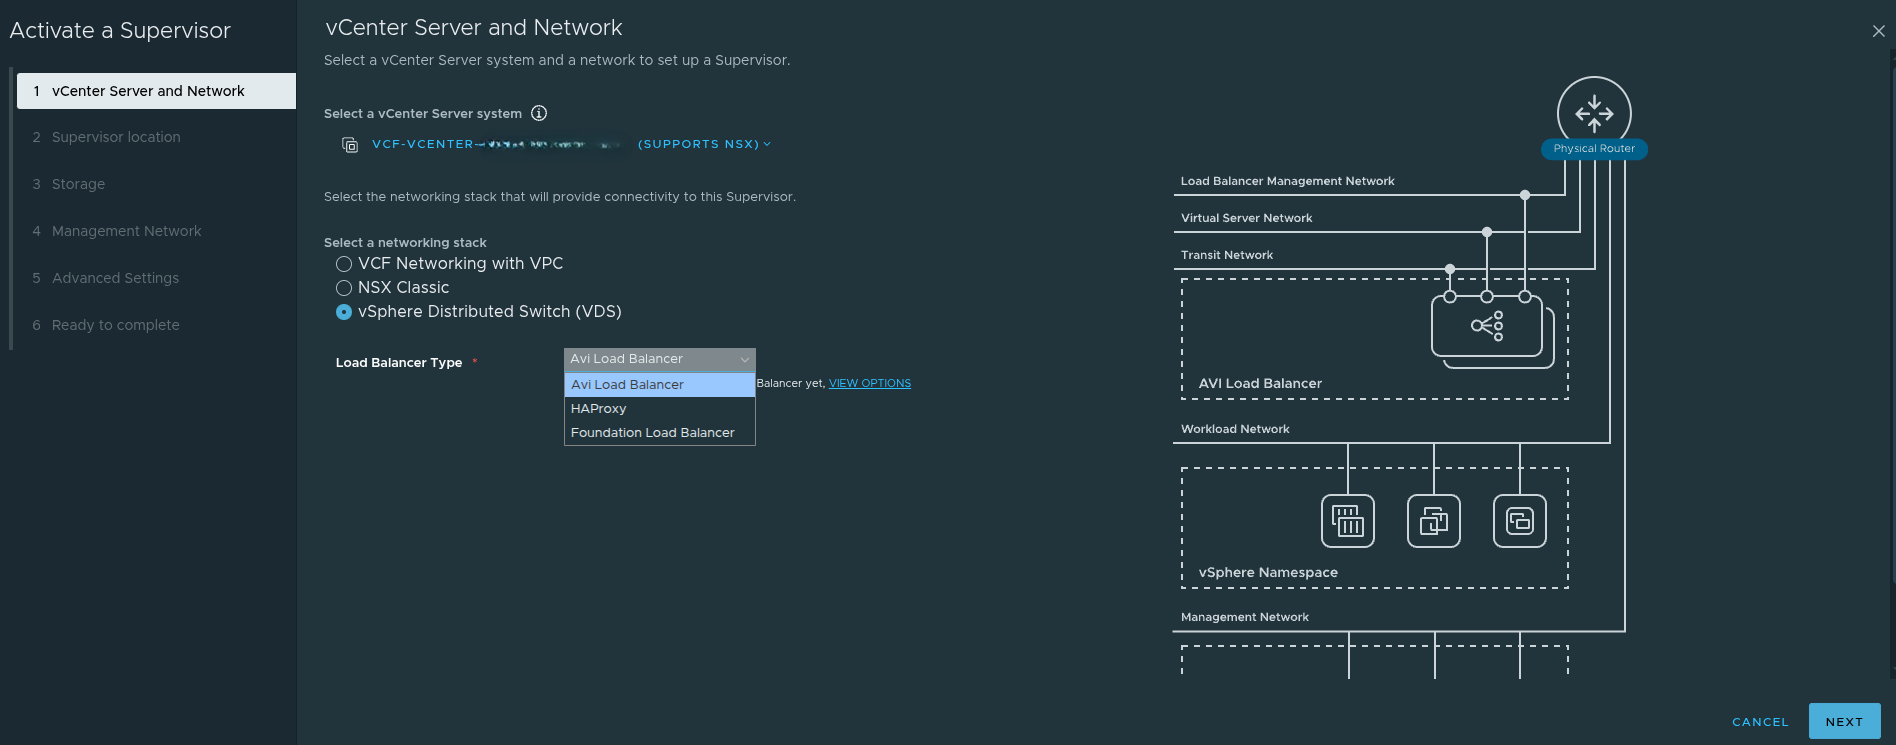Expand the VCF-VCENTER server selector chevron
Viewport: 1896px width, 745px height.
point(767,144)
